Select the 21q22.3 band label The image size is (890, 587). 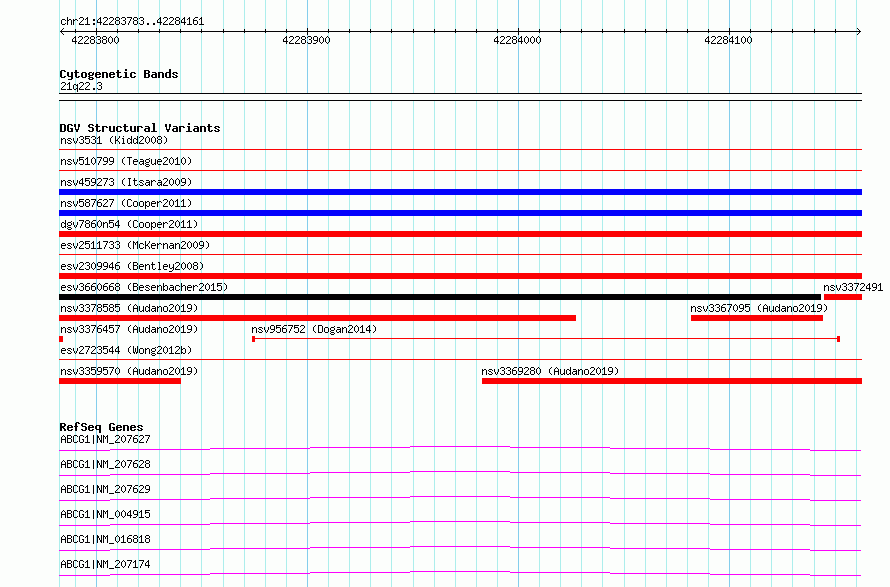click(x=81, y=86)
